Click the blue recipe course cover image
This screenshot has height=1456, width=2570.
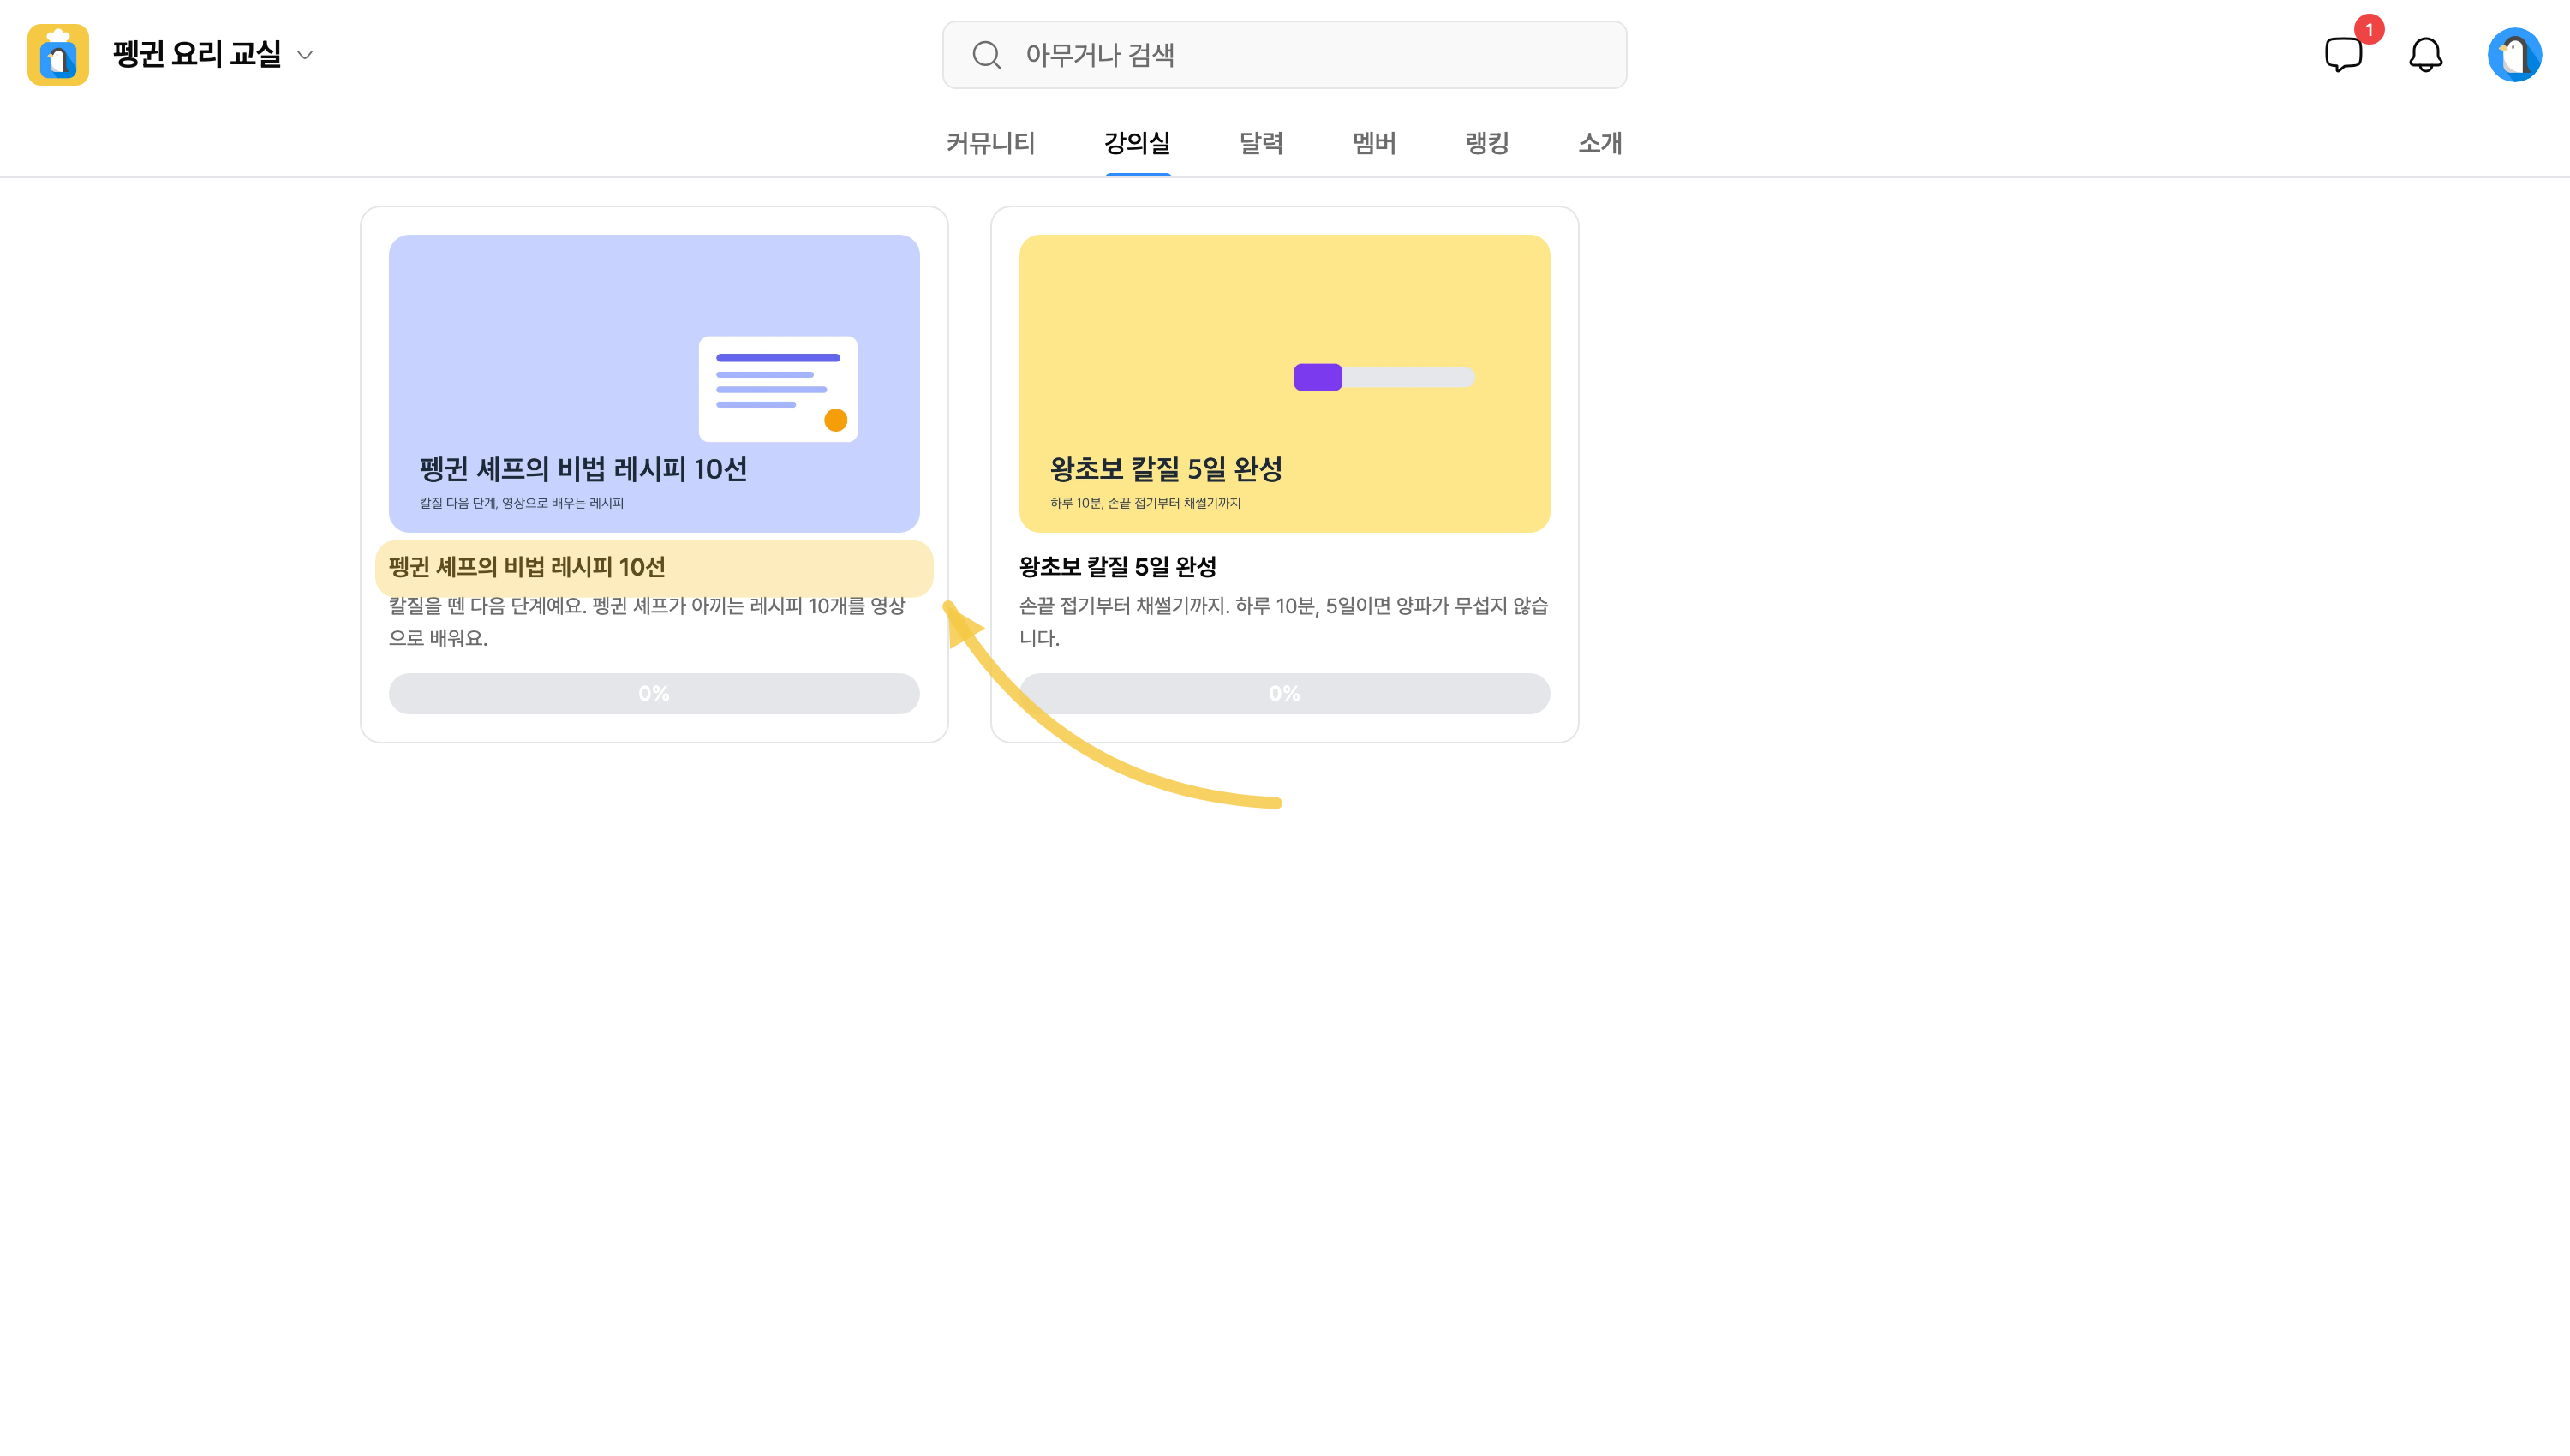(654, 383)
